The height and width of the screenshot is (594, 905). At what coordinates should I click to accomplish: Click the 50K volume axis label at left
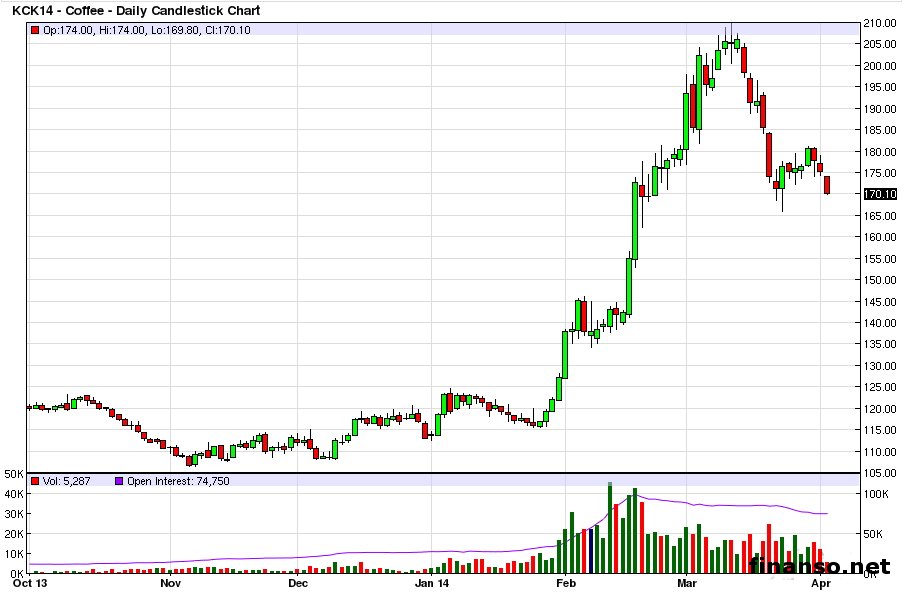pyautogui.click(x=13, y=473)
